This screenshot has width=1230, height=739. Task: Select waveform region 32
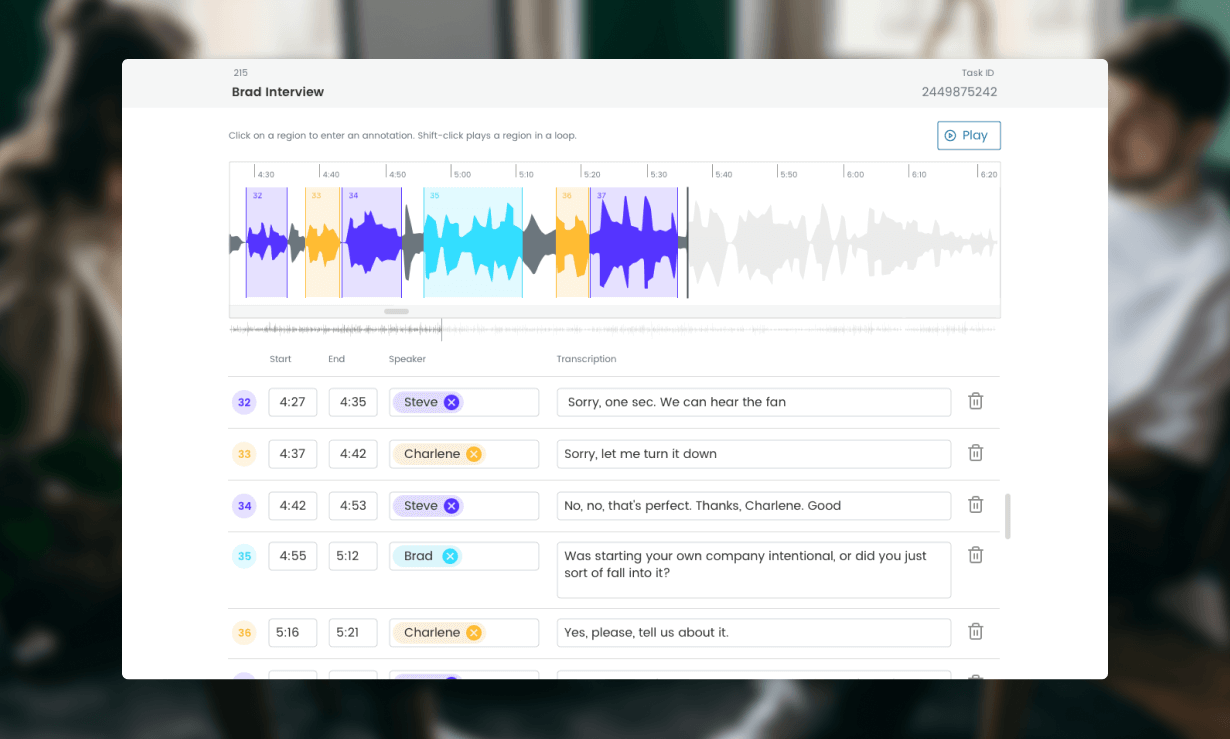coord(267,242)
